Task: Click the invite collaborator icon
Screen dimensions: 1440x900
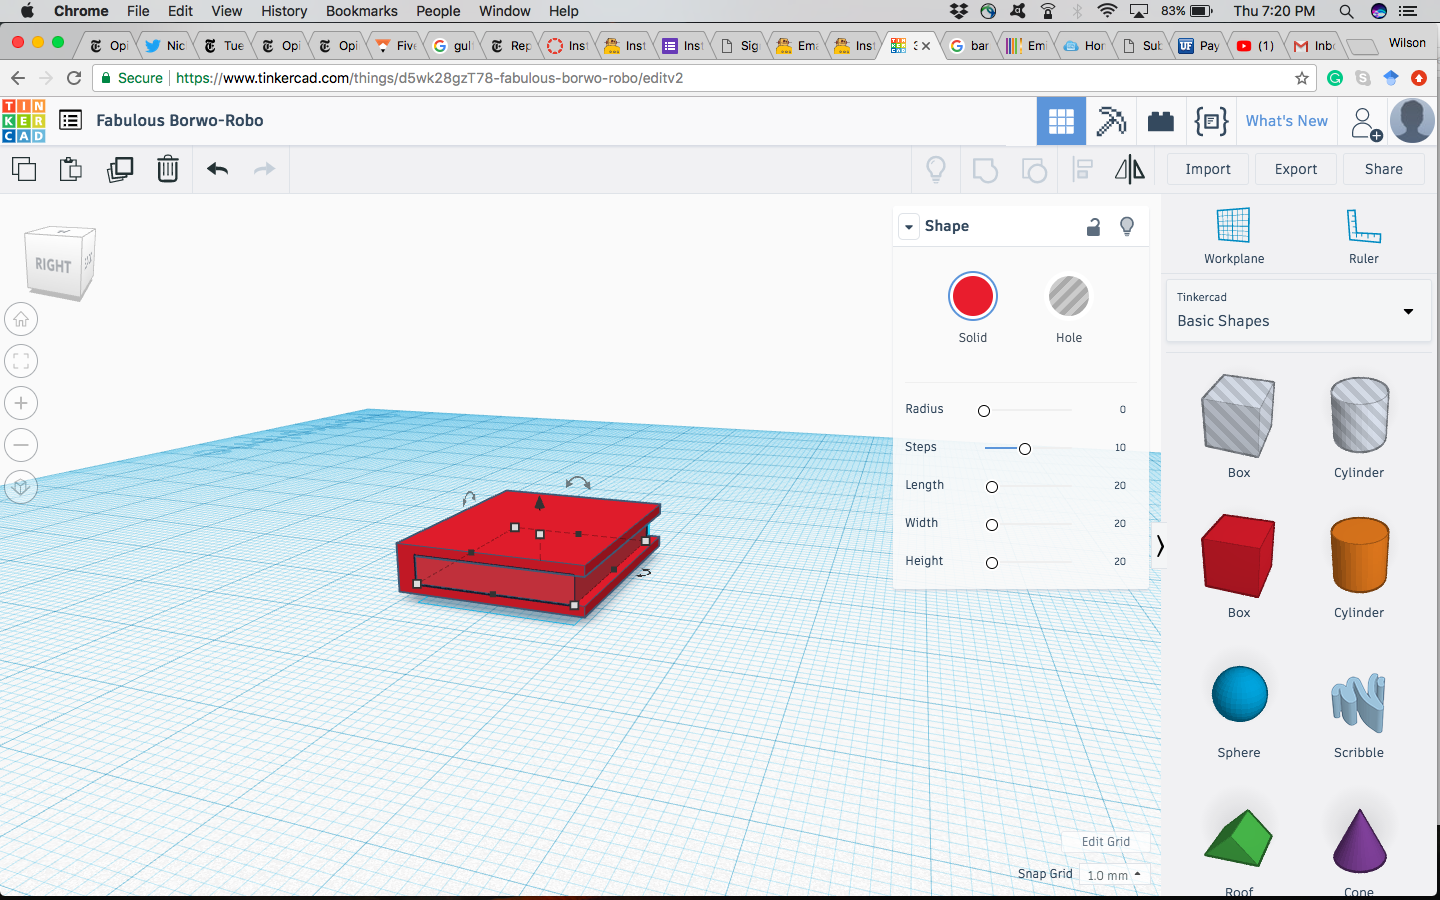Action: [x=1365, y=123]
